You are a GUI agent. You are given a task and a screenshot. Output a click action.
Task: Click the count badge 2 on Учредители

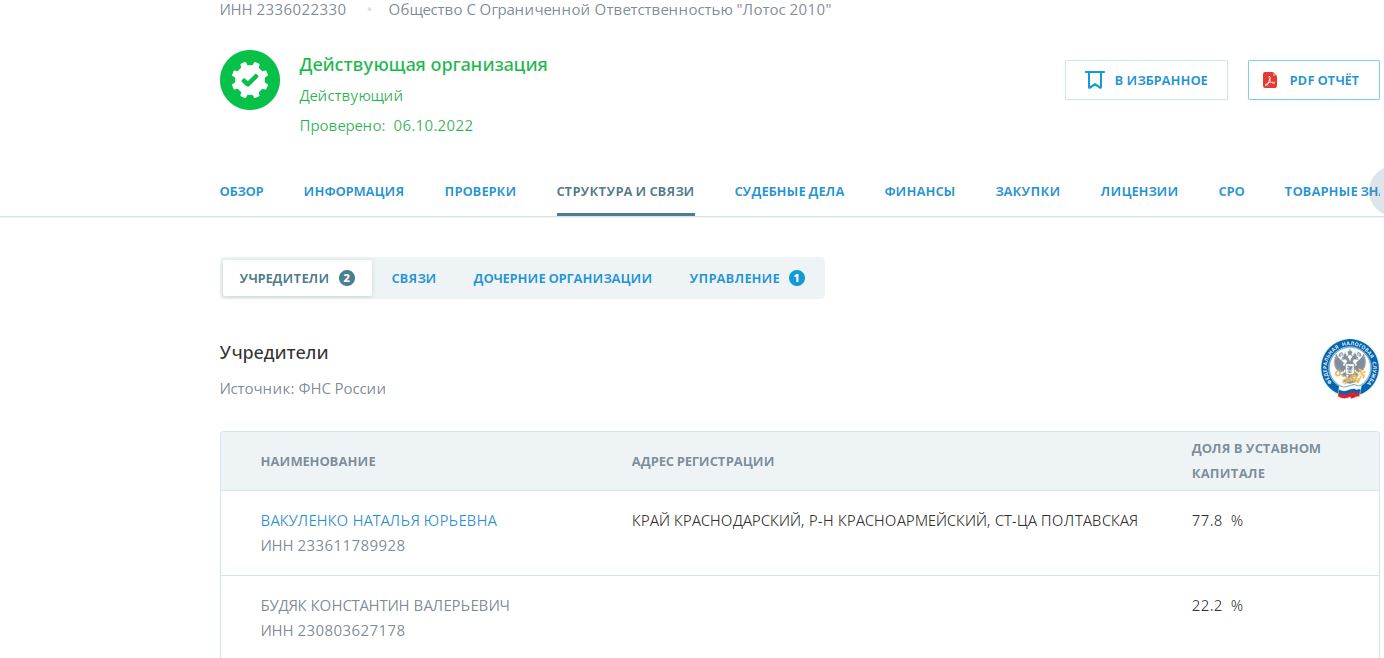[347, 278]
